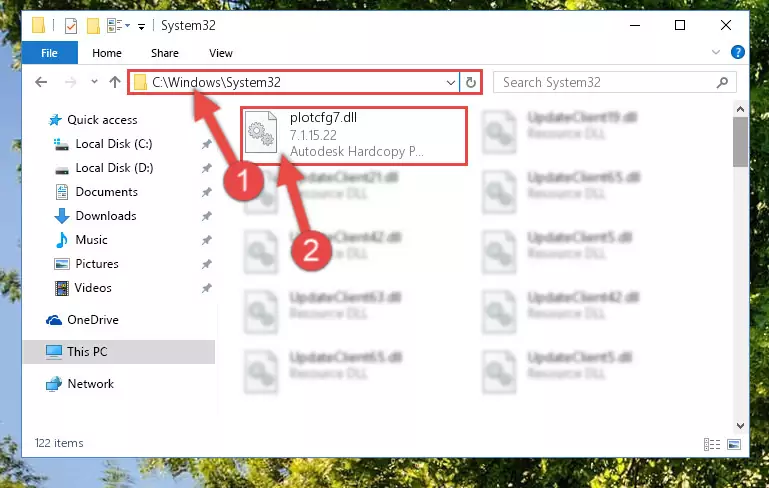Open Pictures folder in the sidebar
The image size is (769, 488).
tap(97, 264)
